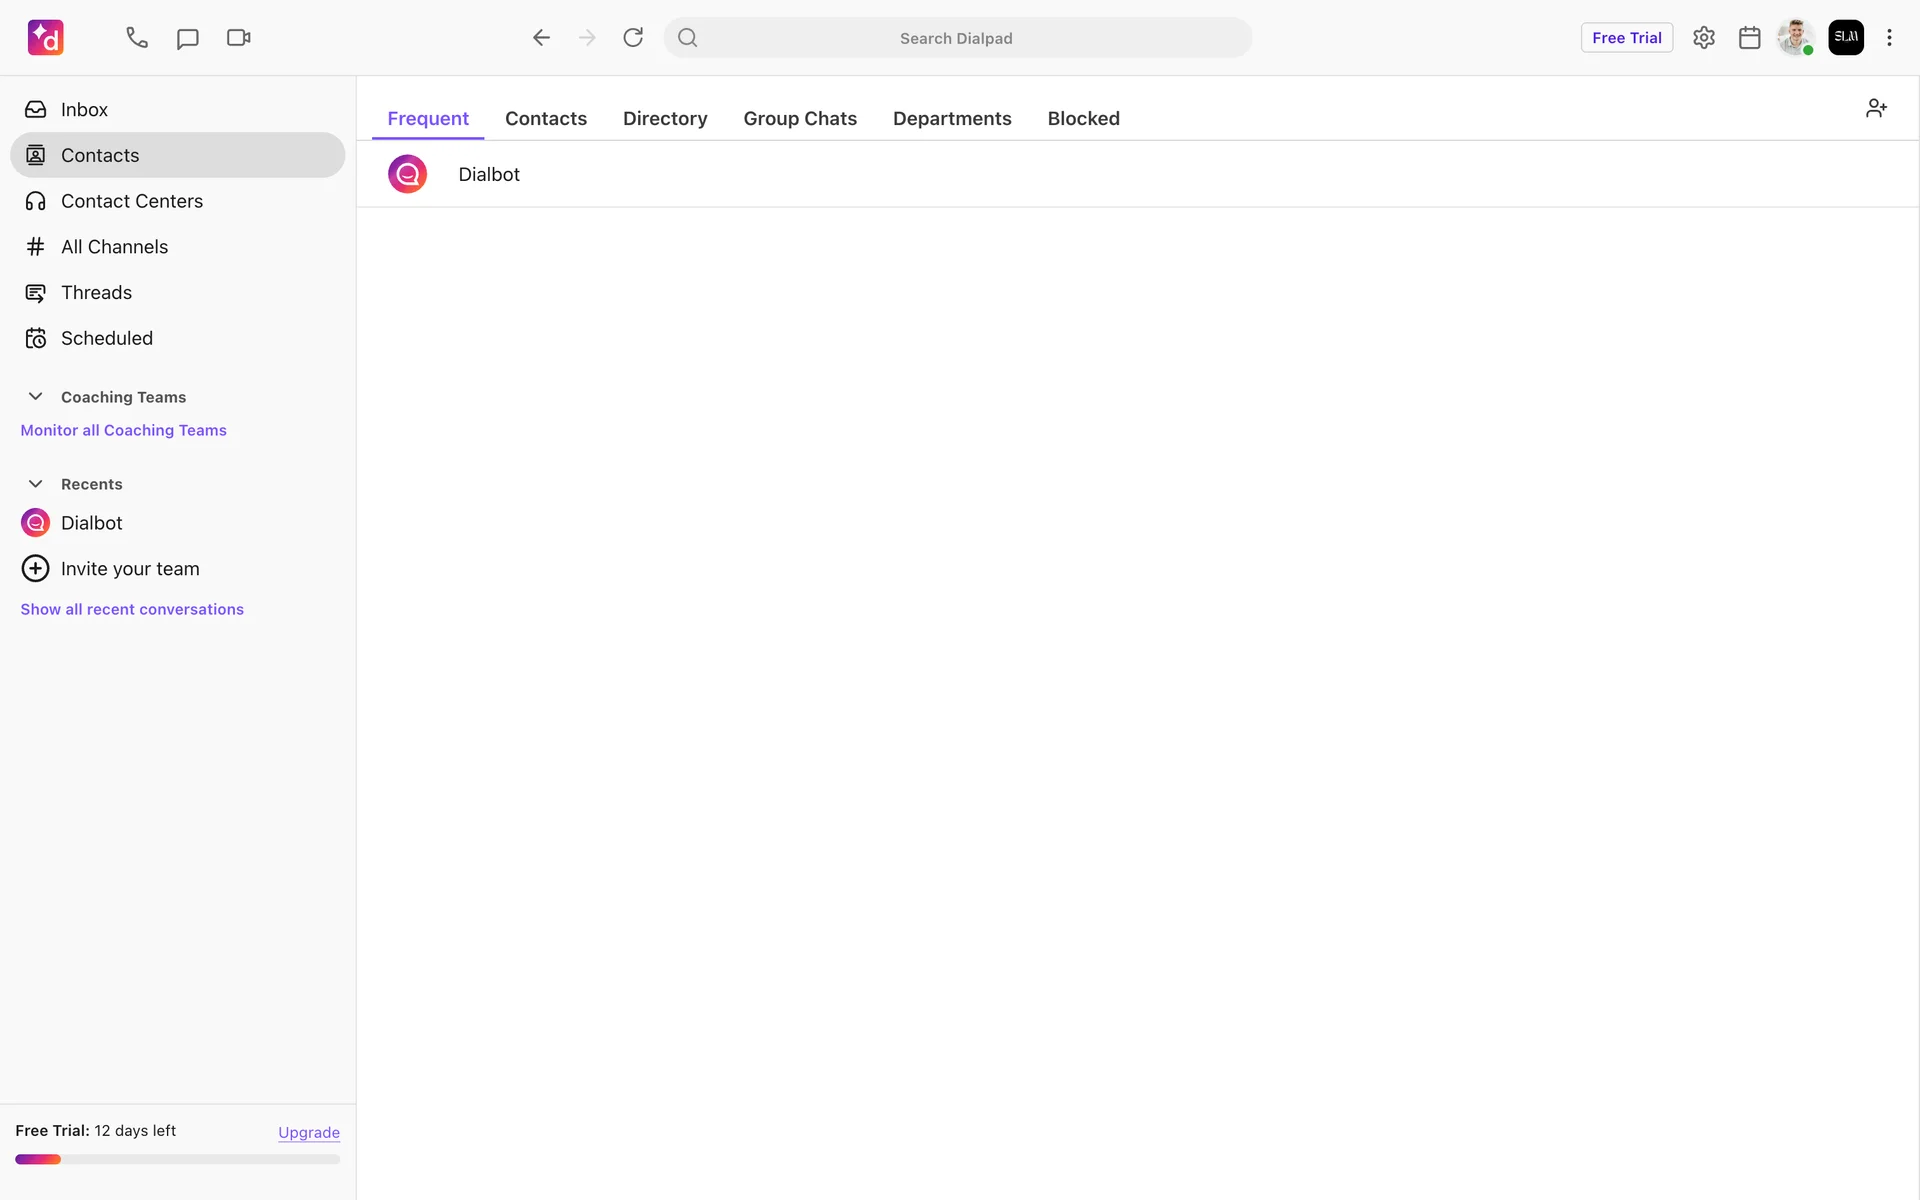The image size is (1920, 1200).
Task: Click the Search Dialpad field
Action: pos(956,38)
